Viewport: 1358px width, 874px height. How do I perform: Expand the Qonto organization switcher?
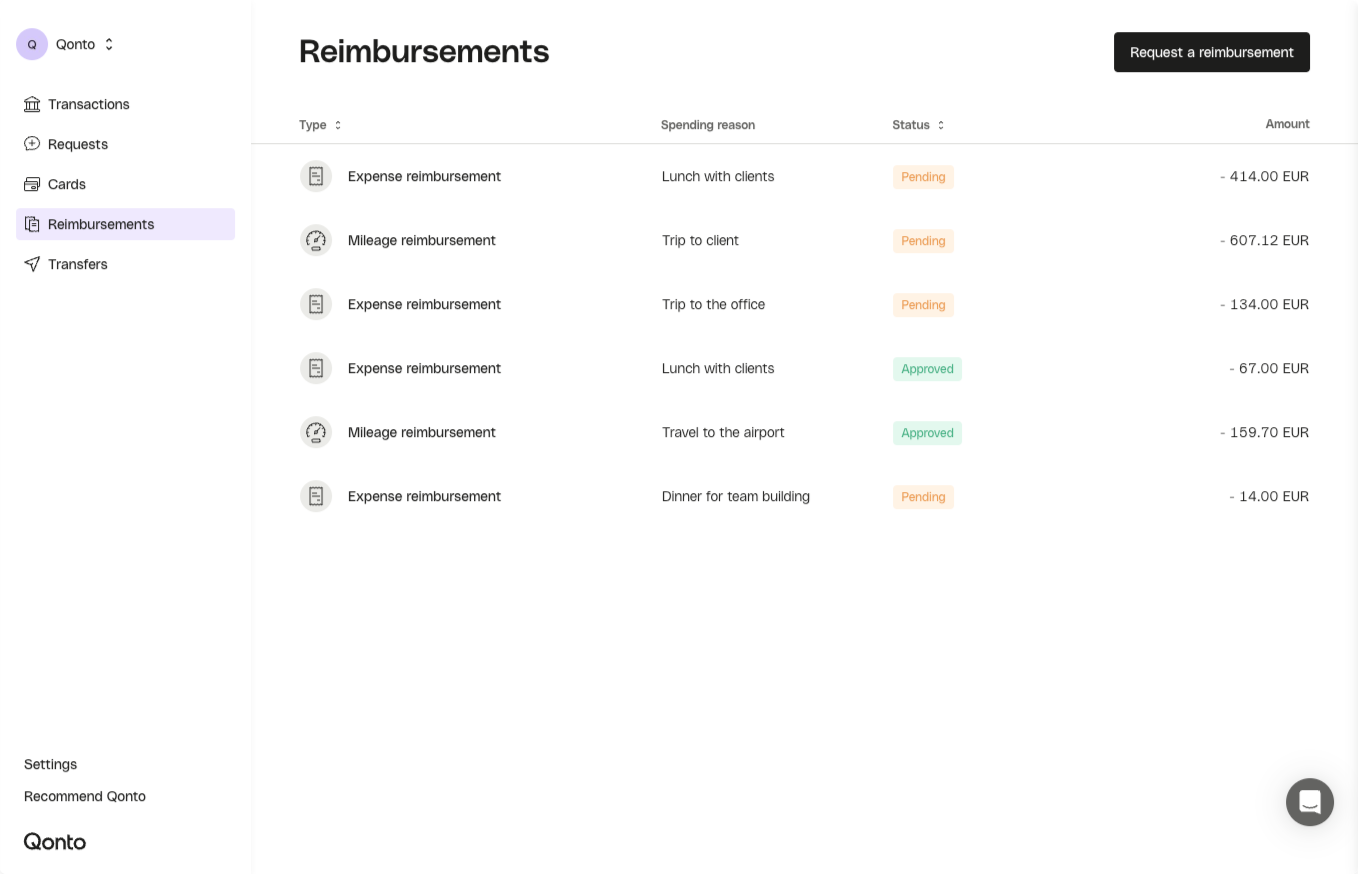coord(109,44)
